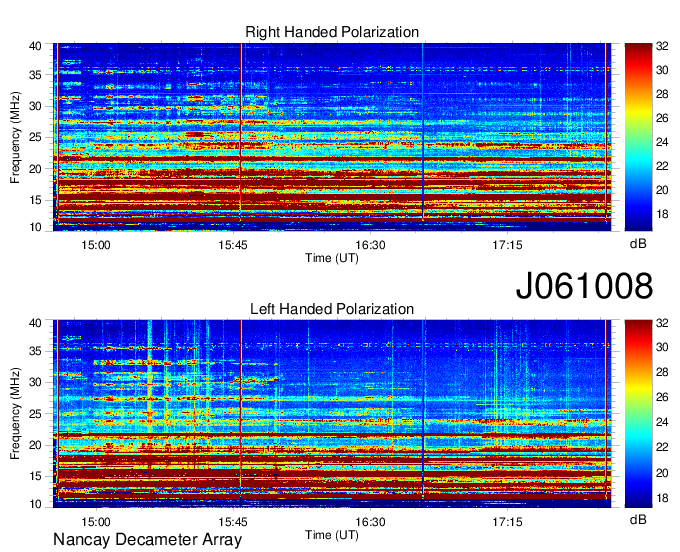Click the 17:15 time tick of bottom plot
Image resolution: width=680 pixels, height=552 pixels.
[507, 522]
